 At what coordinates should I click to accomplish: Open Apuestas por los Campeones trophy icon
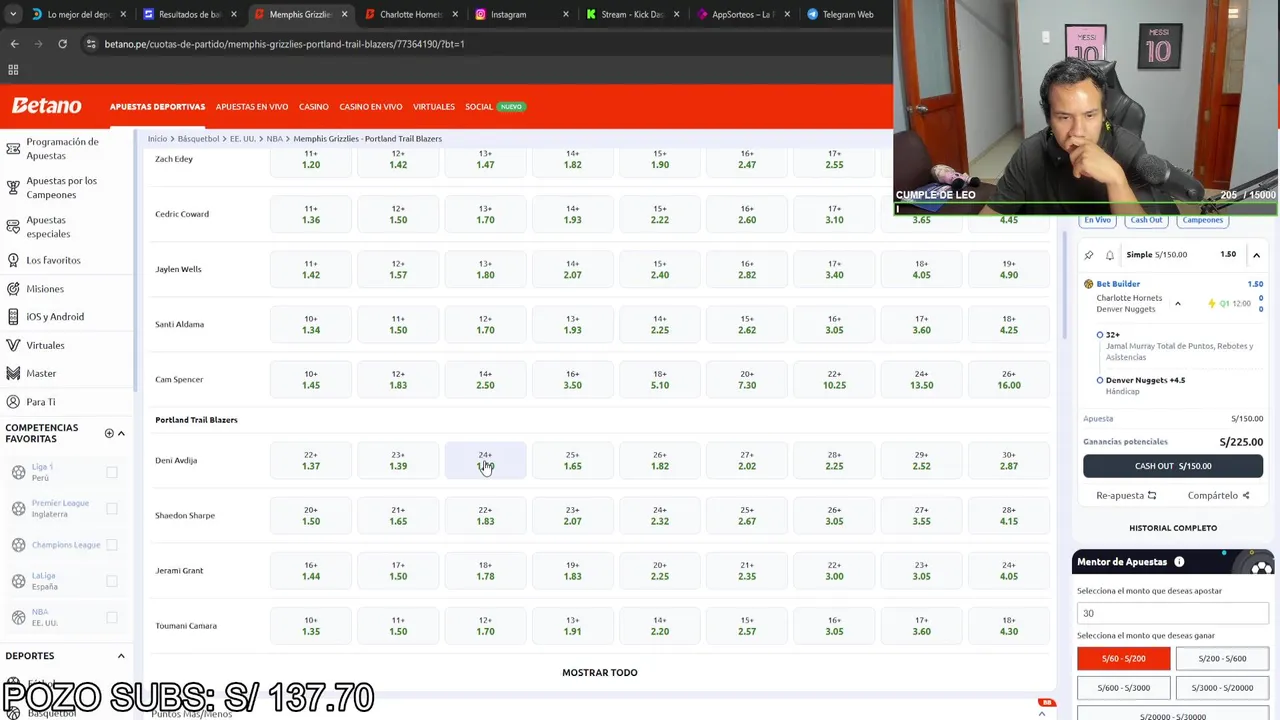tap(13, 187)
